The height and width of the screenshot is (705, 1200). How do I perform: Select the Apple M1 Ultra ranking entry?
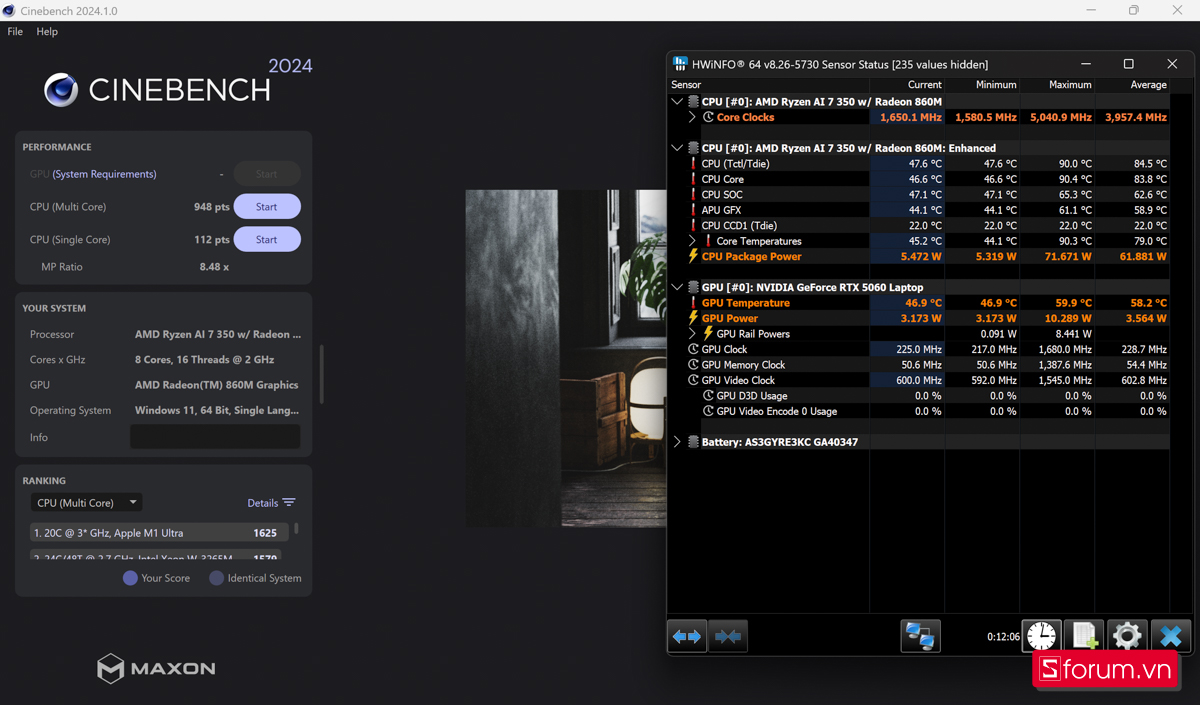pos(160,533)
